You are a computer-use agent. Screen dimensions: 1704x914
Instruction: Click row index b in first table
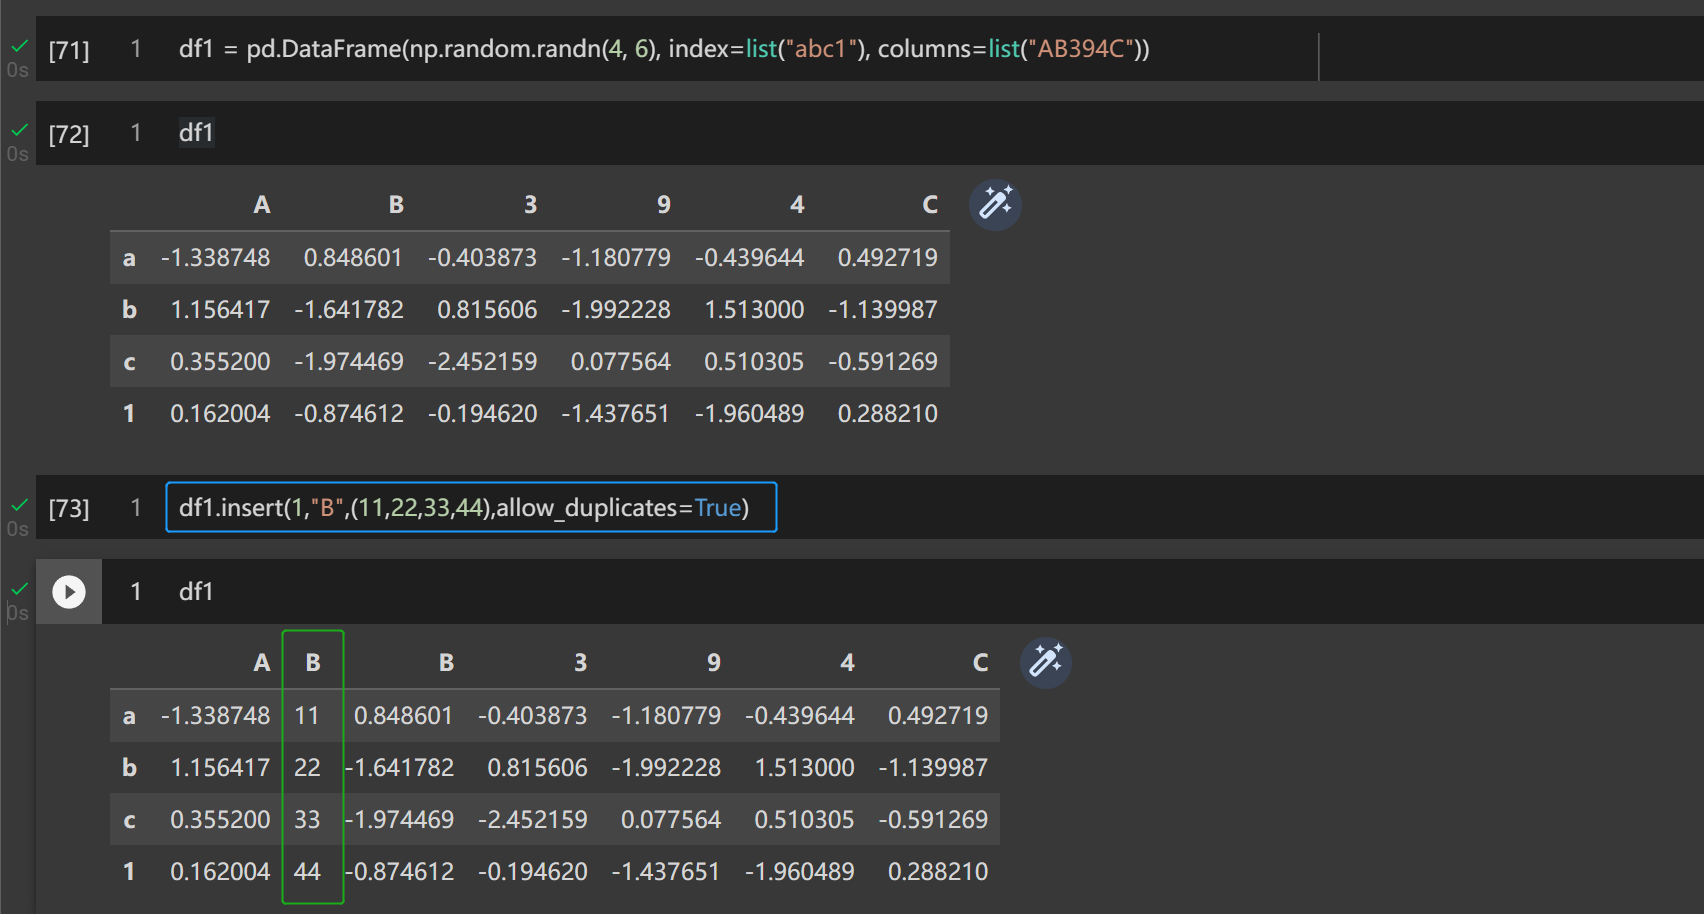[x=129, y=310]
